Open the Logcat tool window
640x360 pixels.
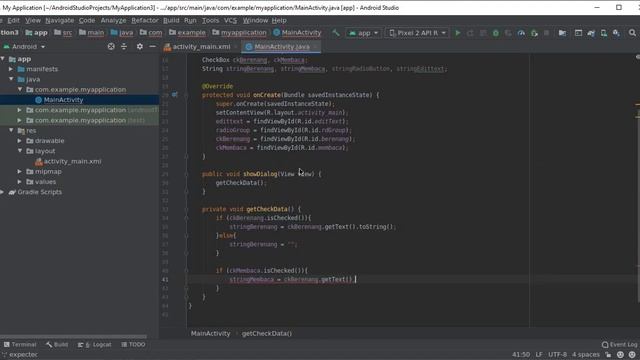click(94, 344)
